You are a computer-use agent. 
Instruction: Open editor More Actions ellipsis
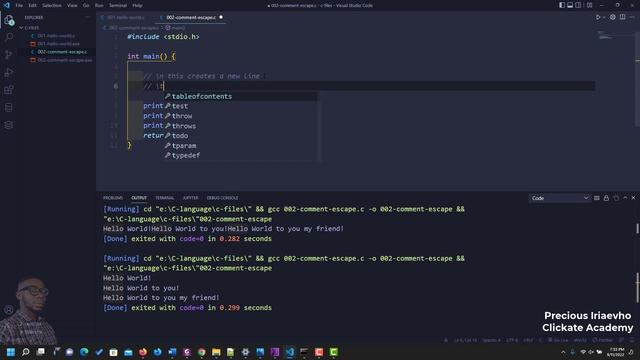632,17
